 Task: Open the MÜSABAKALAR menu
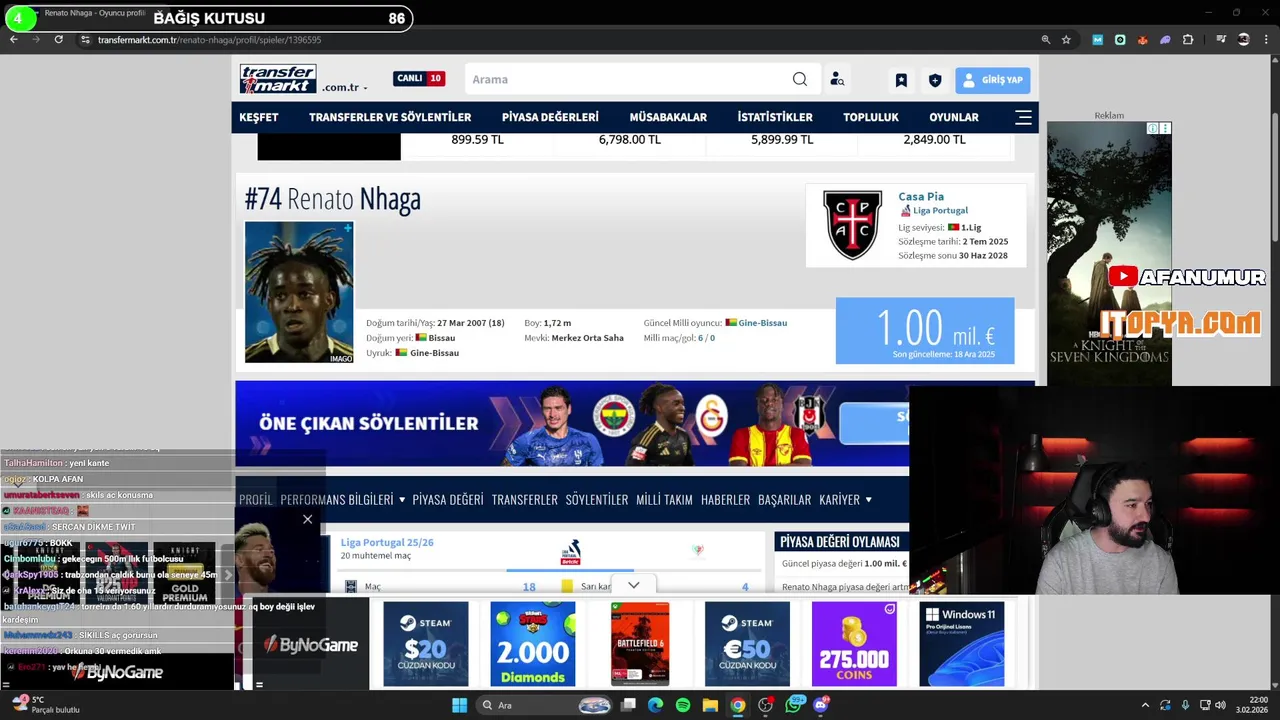pos(668,117)
